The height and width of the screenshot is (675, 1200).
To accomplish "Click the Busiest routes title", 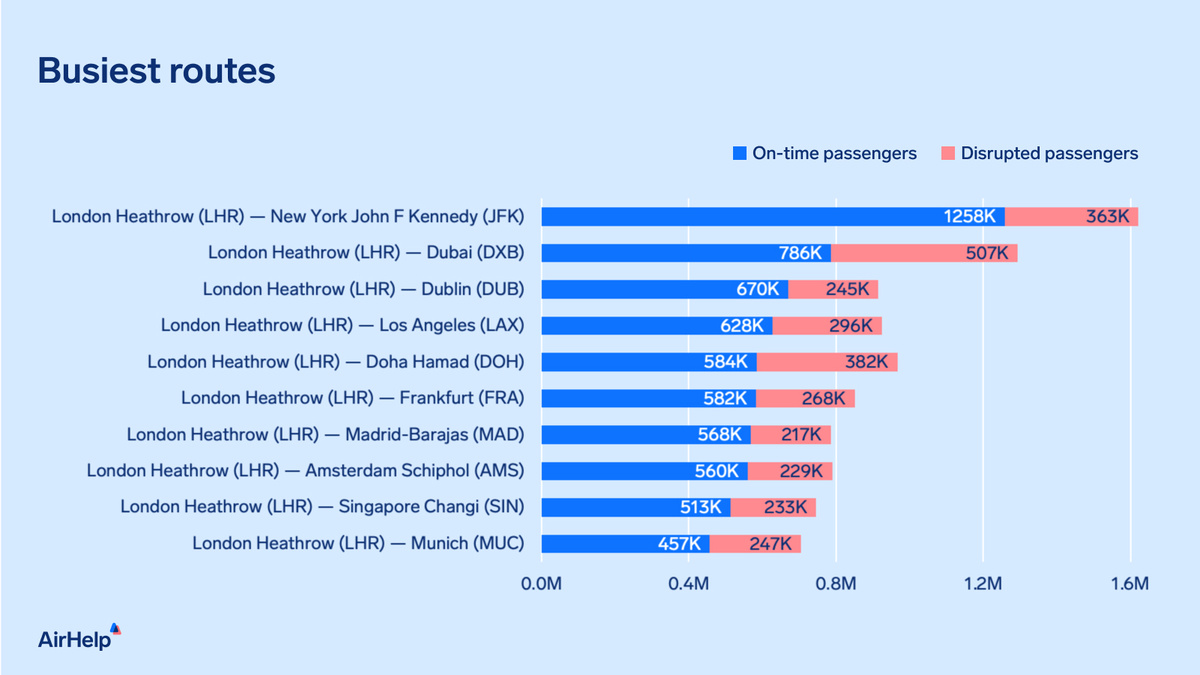I will [156, 71].
